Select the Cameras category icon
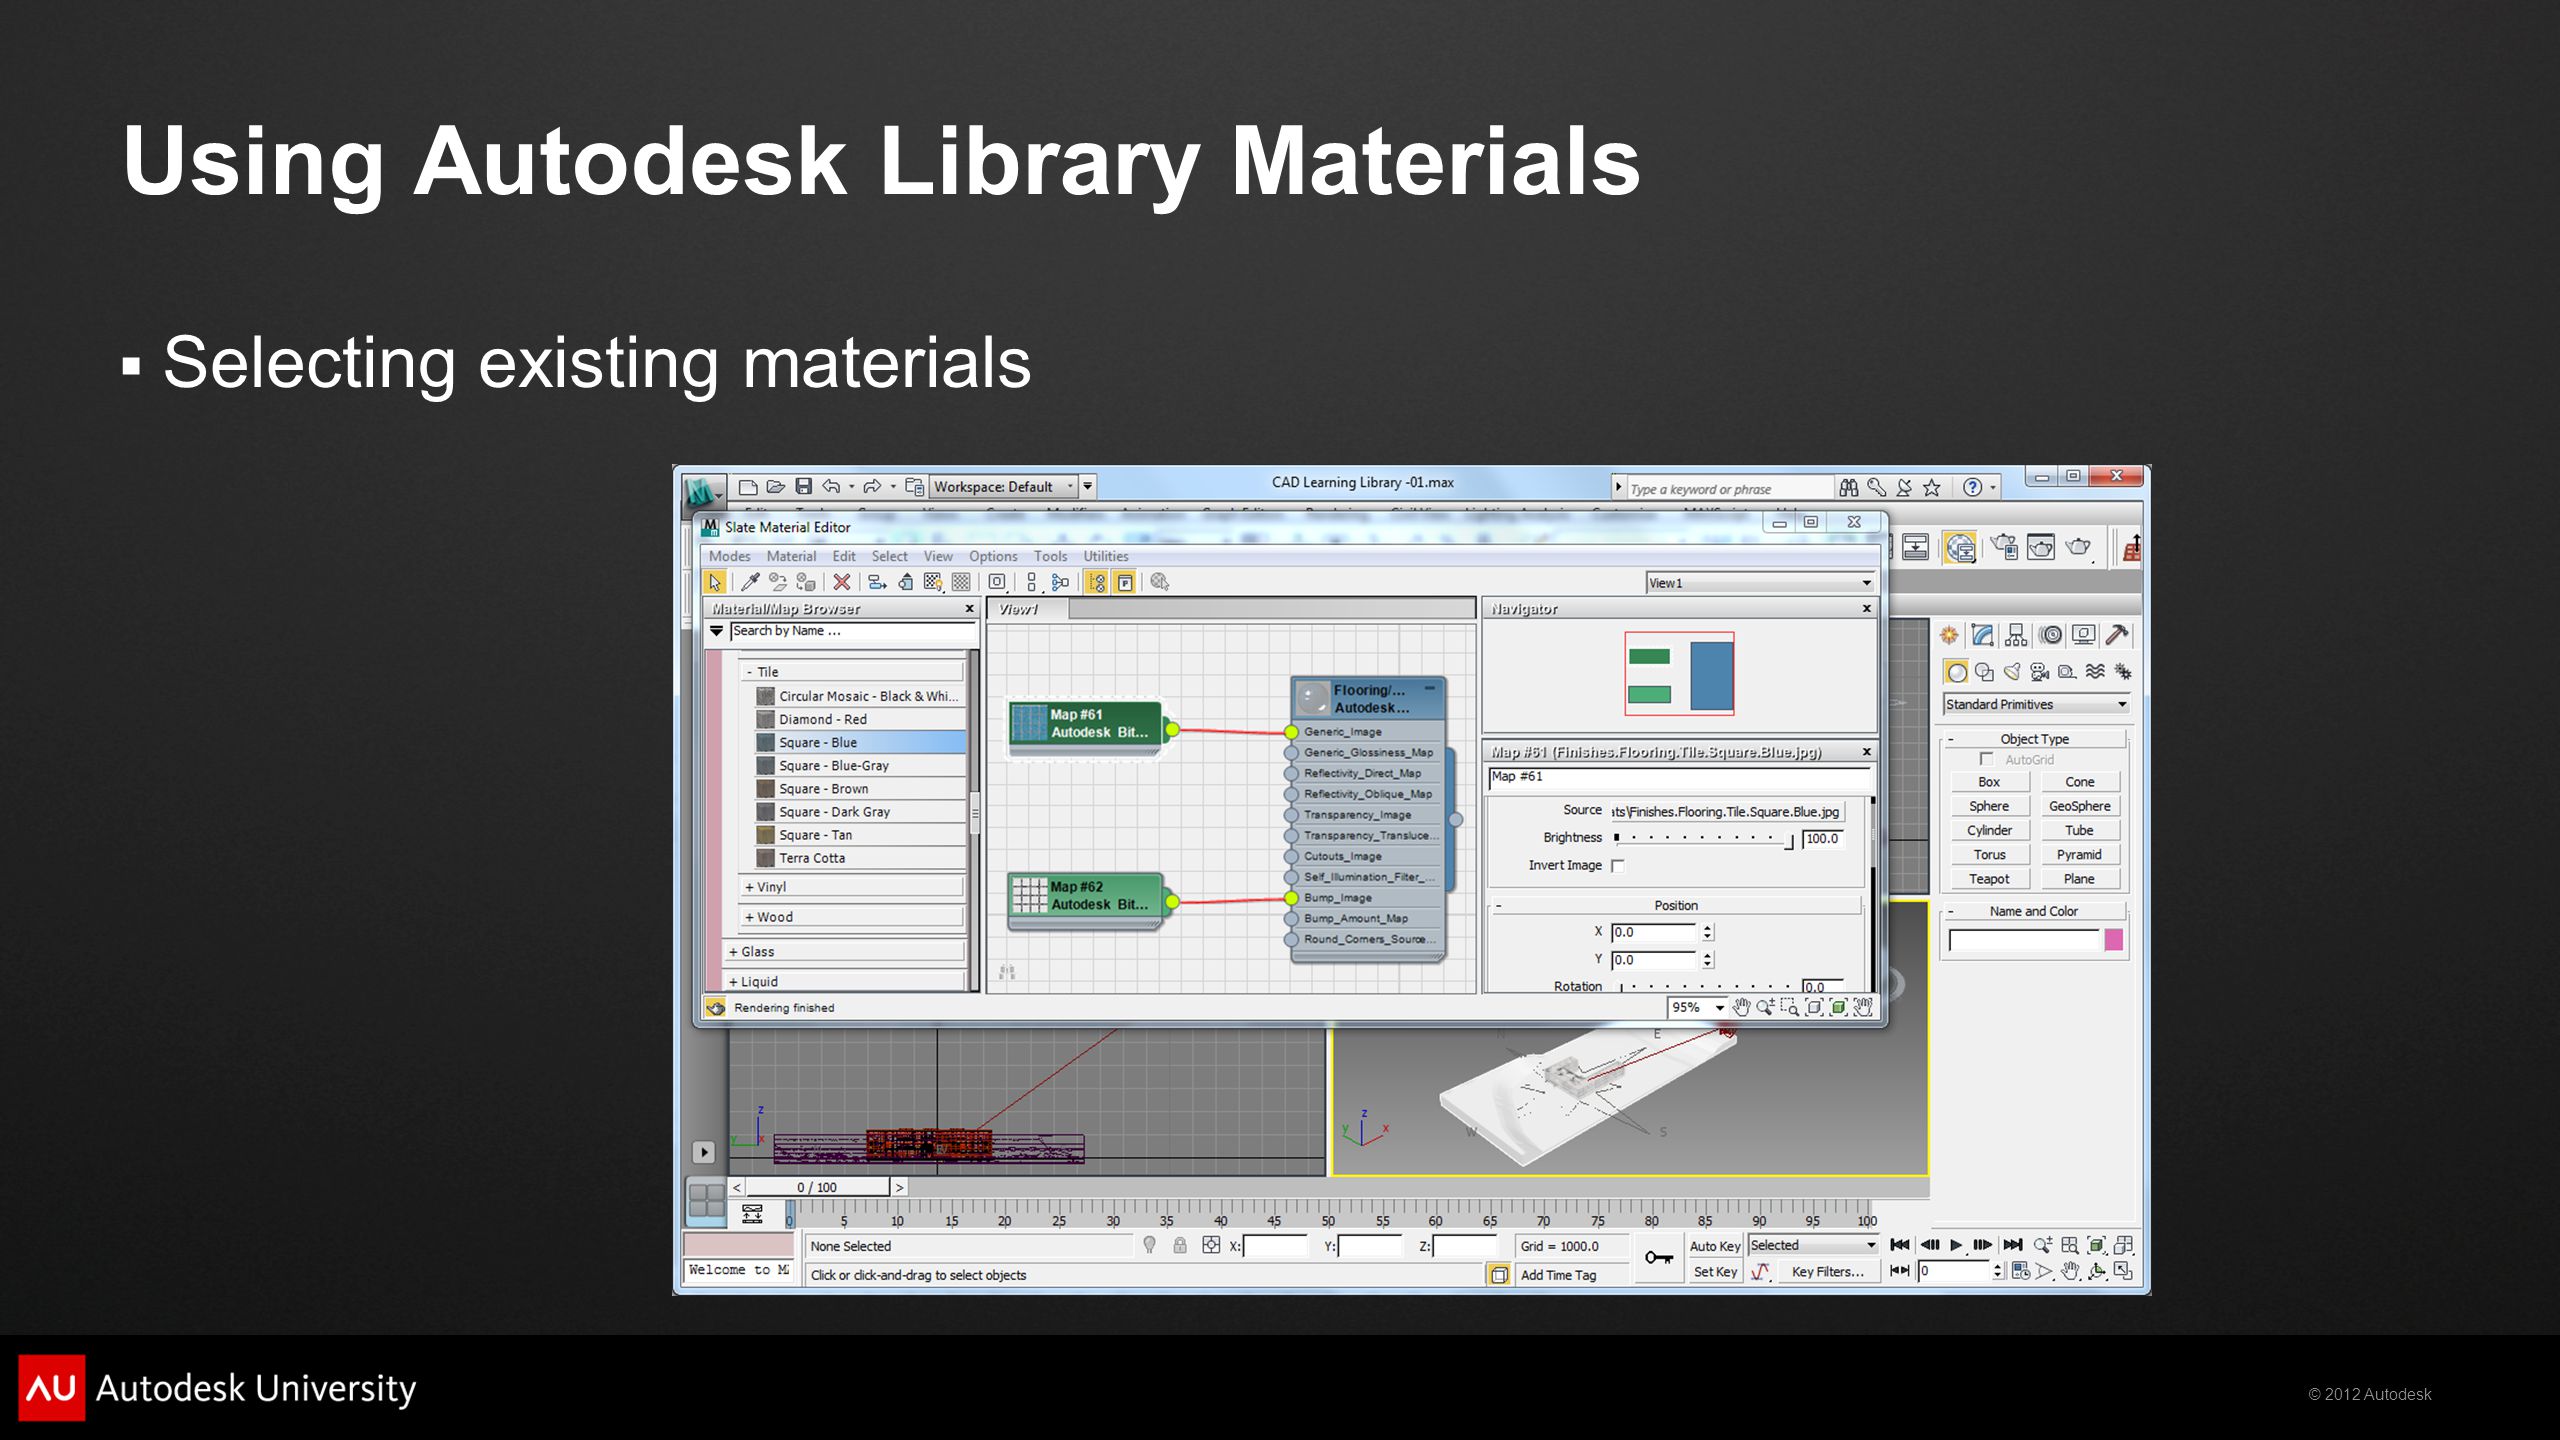 (x=2039, y=672)
